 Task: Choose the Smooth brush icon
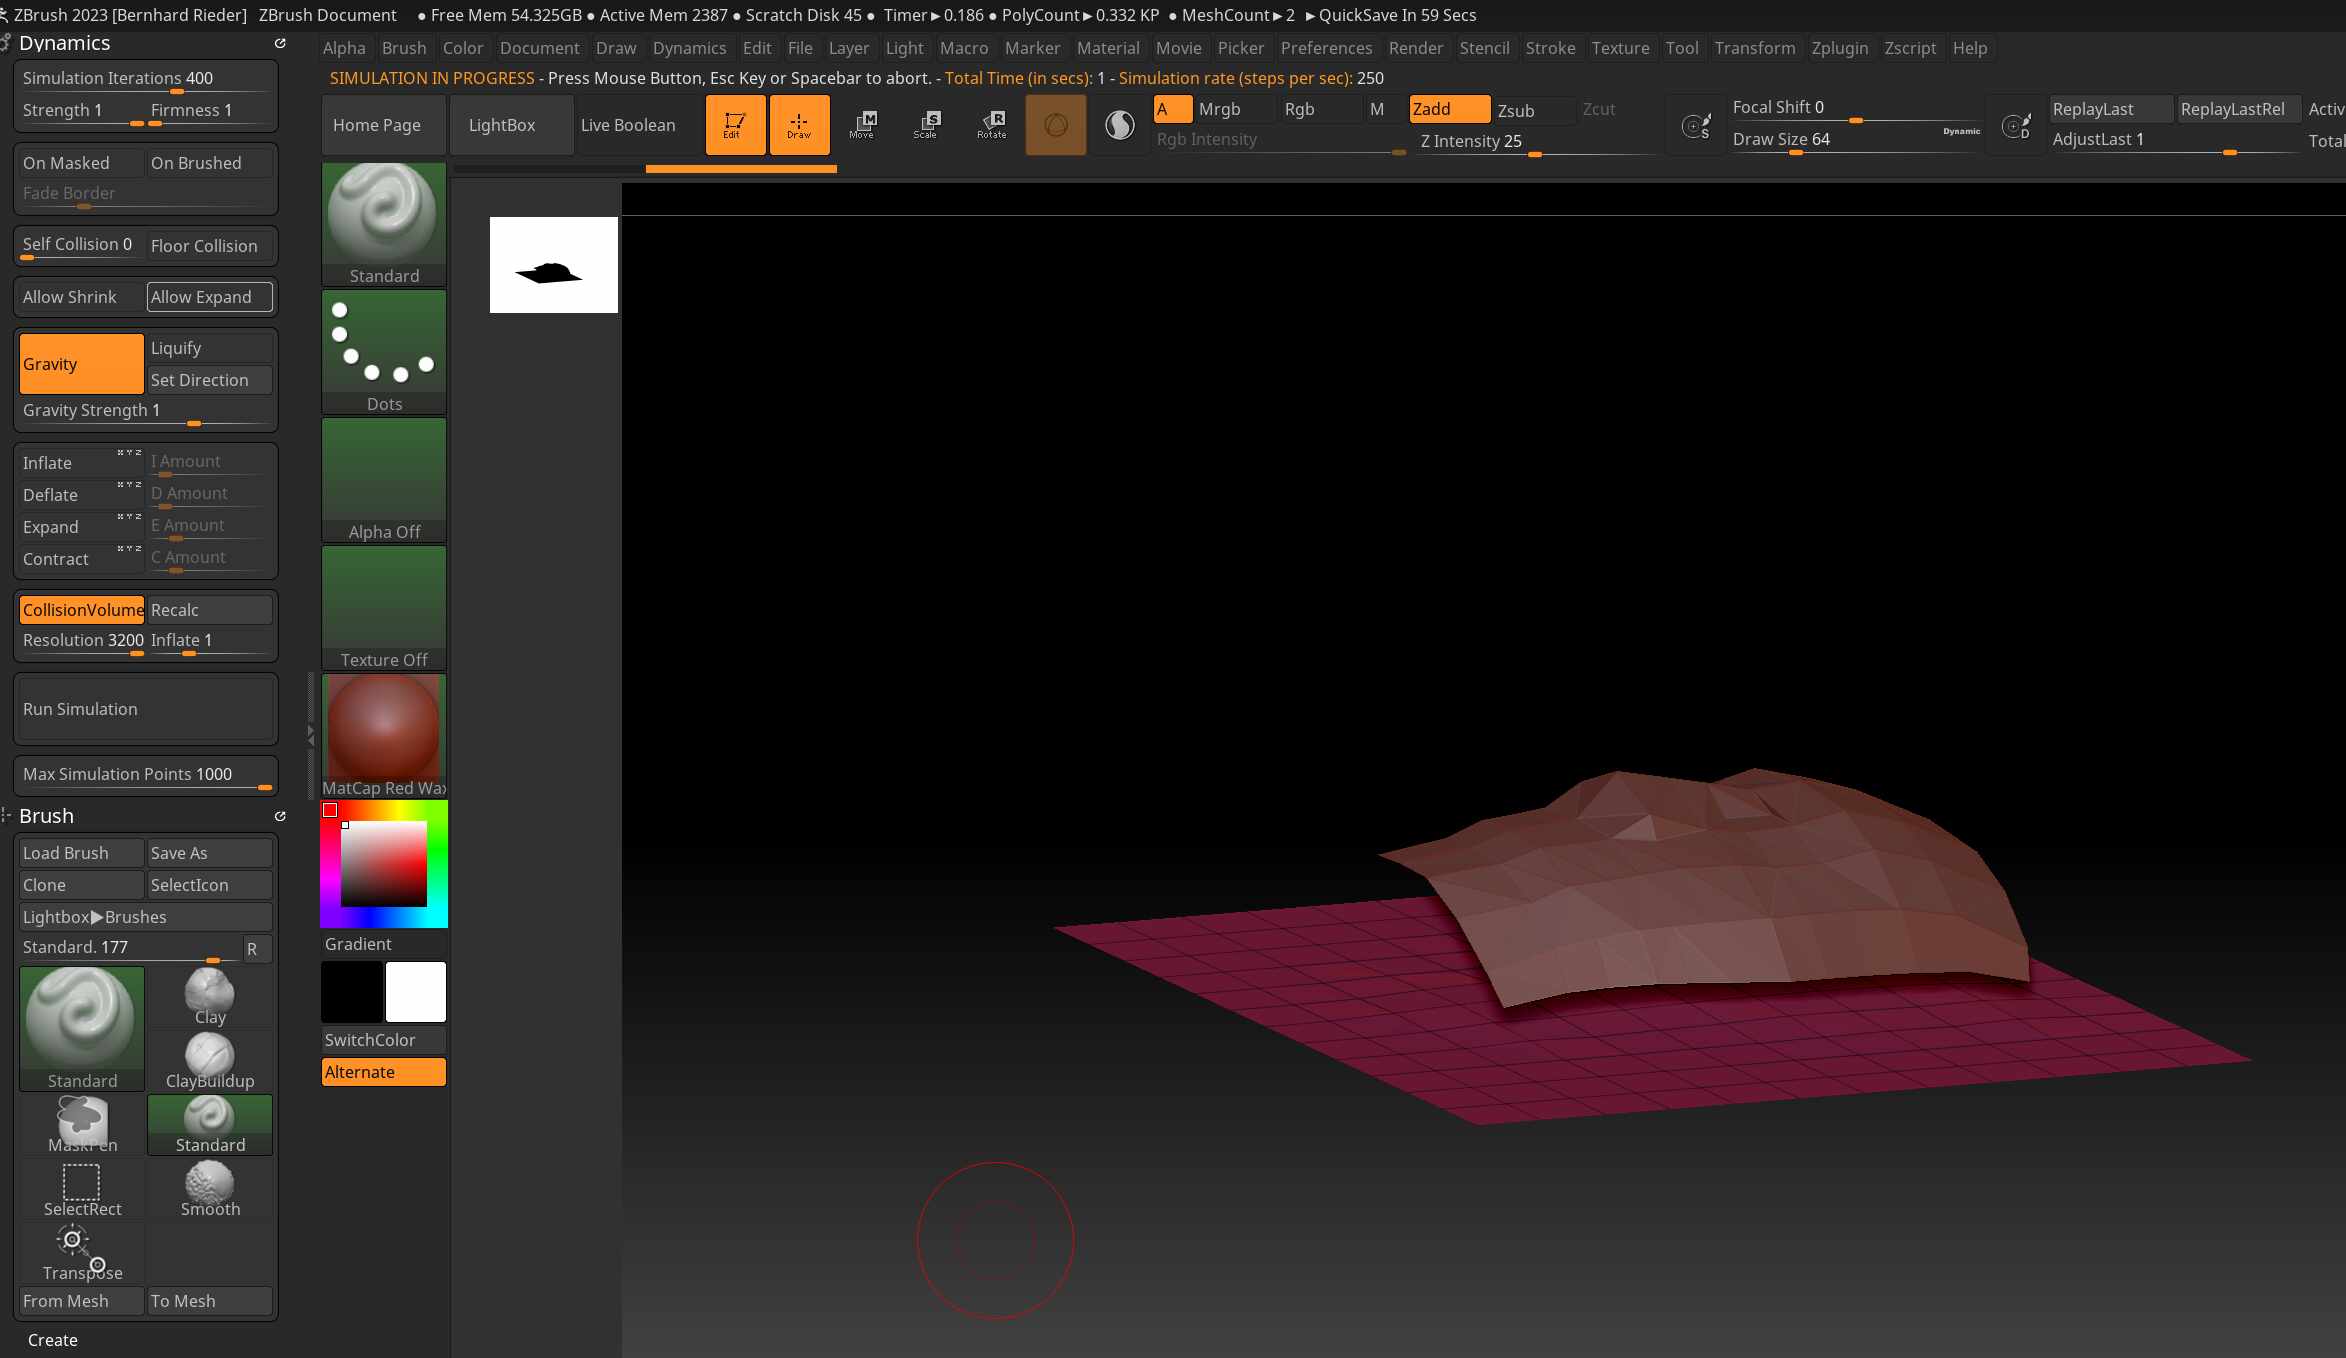[210, 1189]
